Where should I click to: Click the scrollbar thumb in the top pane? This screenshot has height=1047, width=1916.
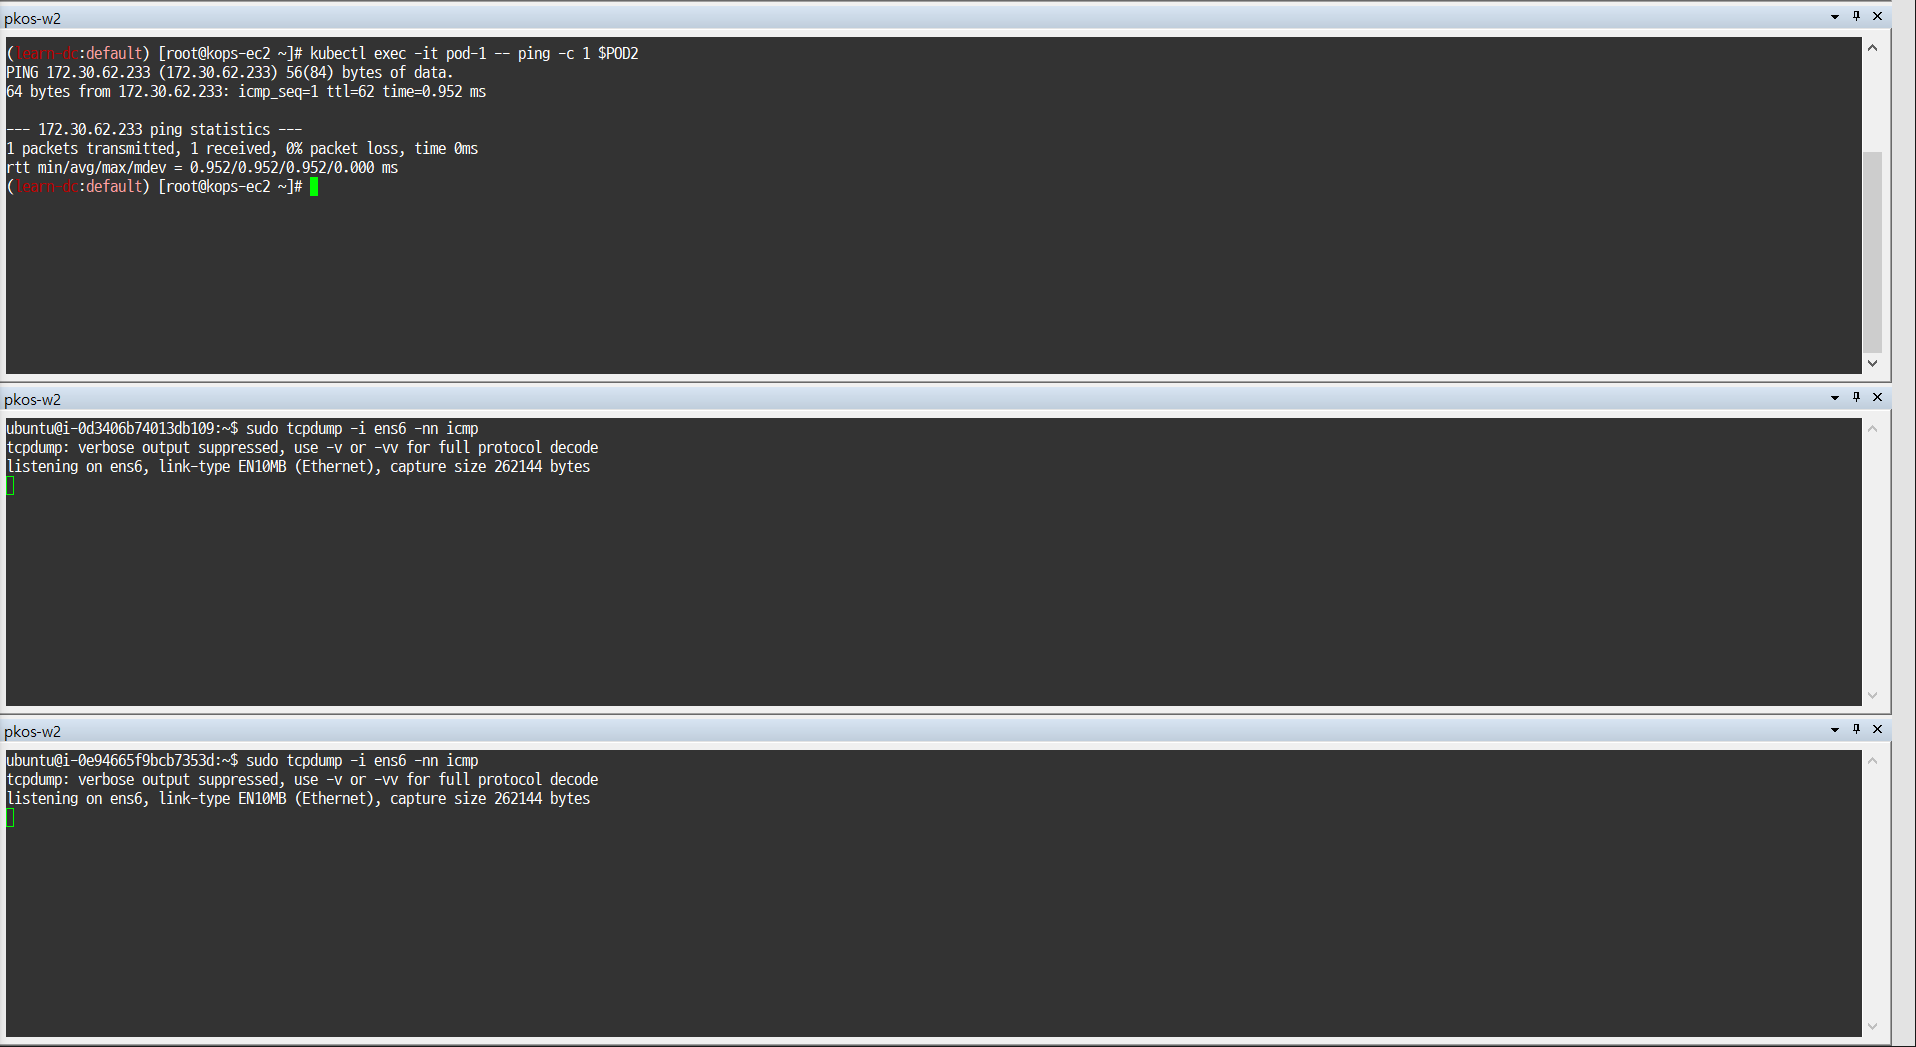1872,255
